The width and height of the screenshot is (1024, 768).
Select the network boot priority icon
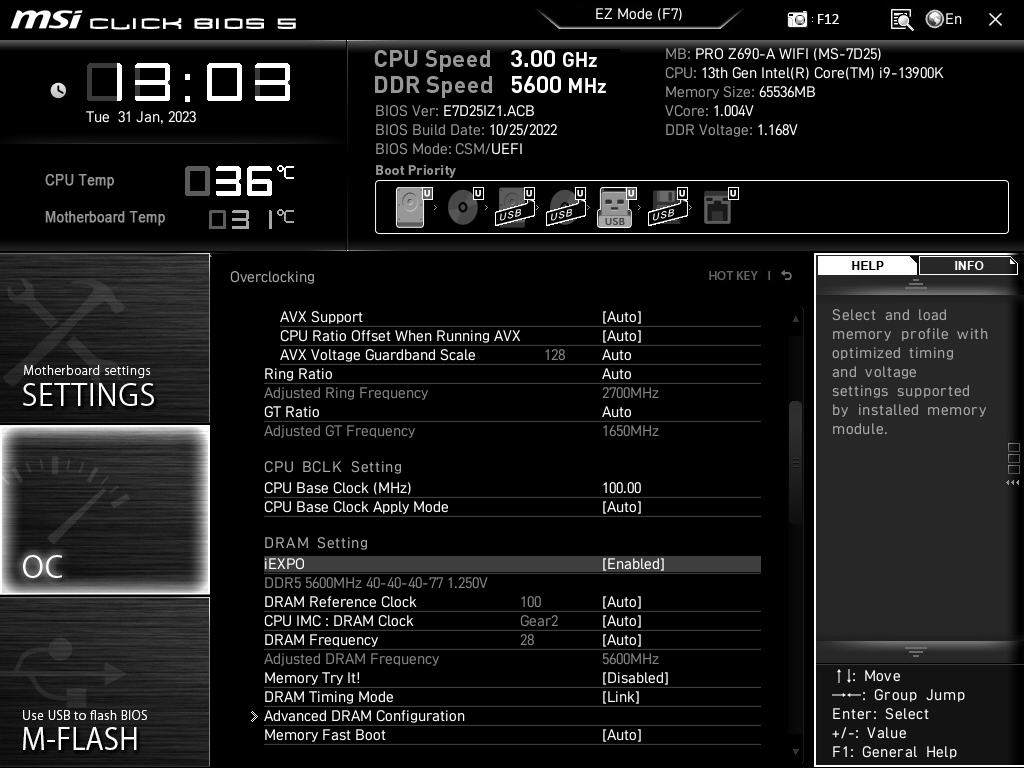click(720, 207)
